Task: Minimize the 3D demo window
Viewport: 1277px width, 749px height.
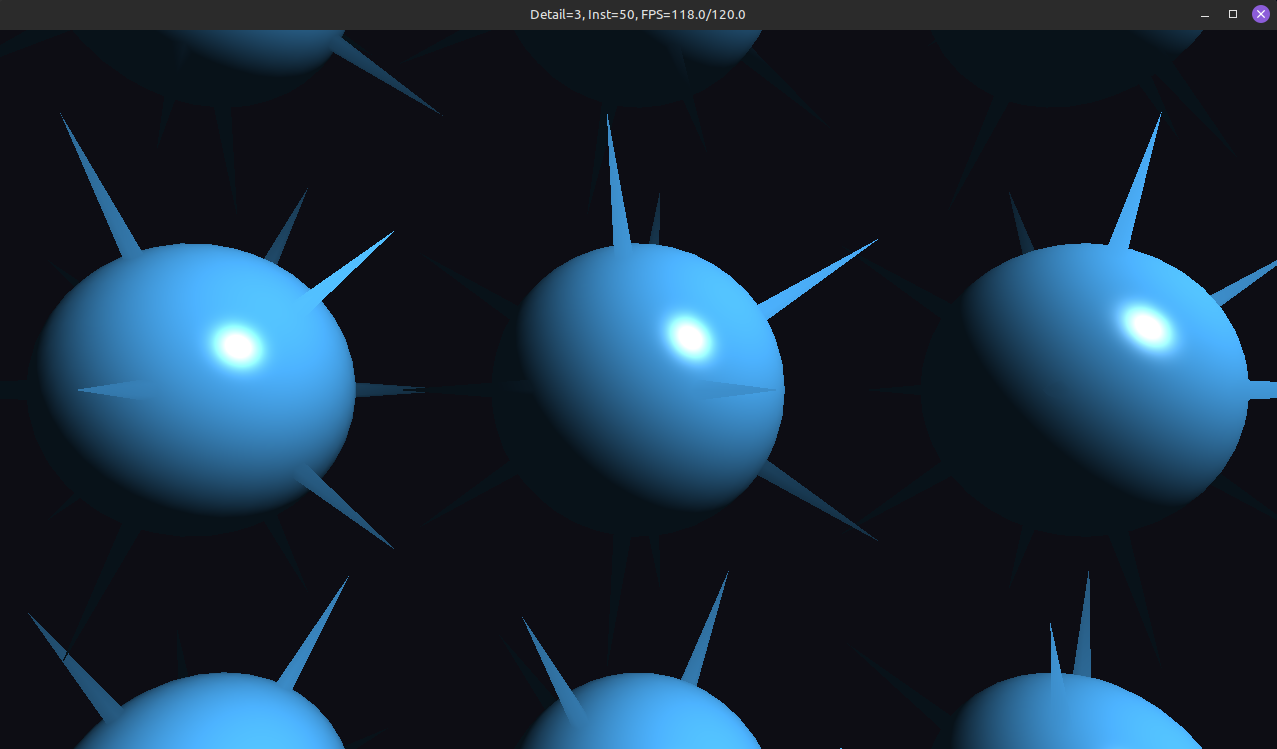Action: 1205,14
